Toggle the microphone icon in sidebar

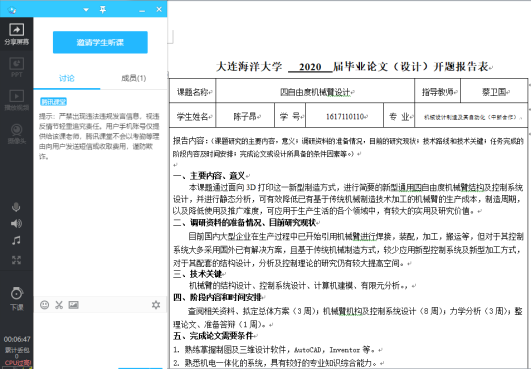[x=16, y=207]
